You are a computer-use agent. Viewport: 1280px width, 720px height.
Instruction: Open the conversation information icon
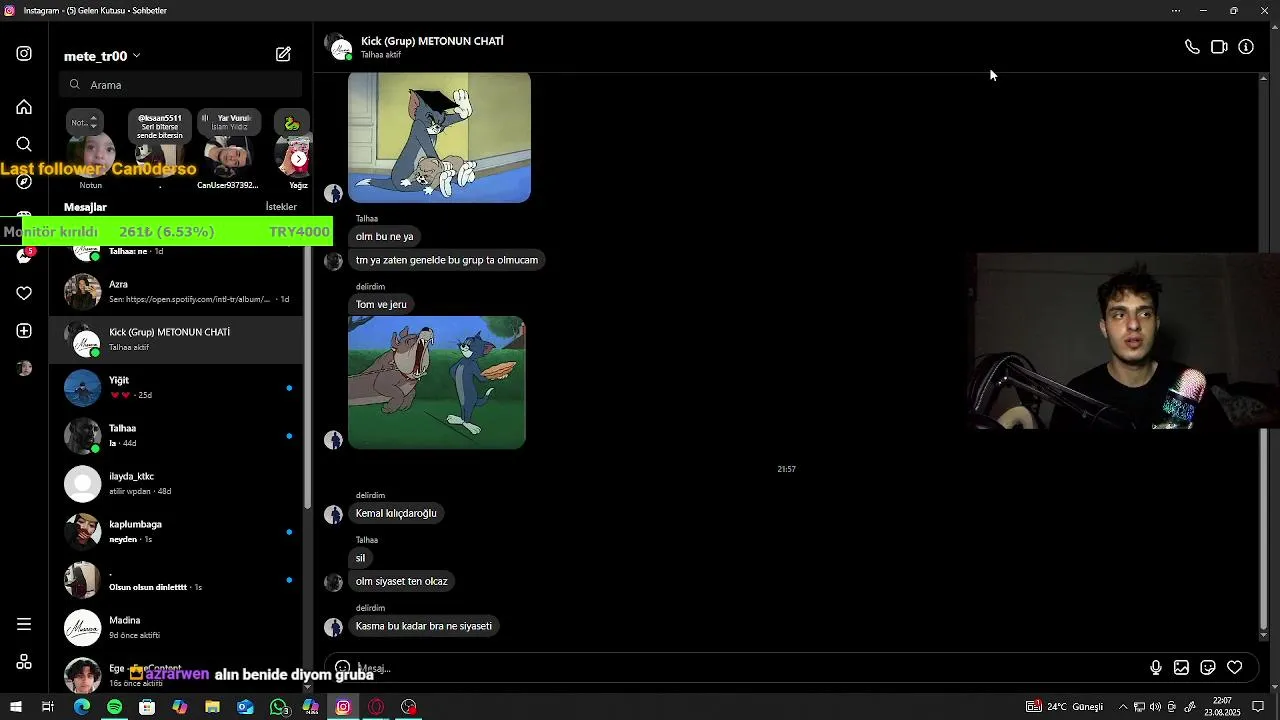(1246, 47)
